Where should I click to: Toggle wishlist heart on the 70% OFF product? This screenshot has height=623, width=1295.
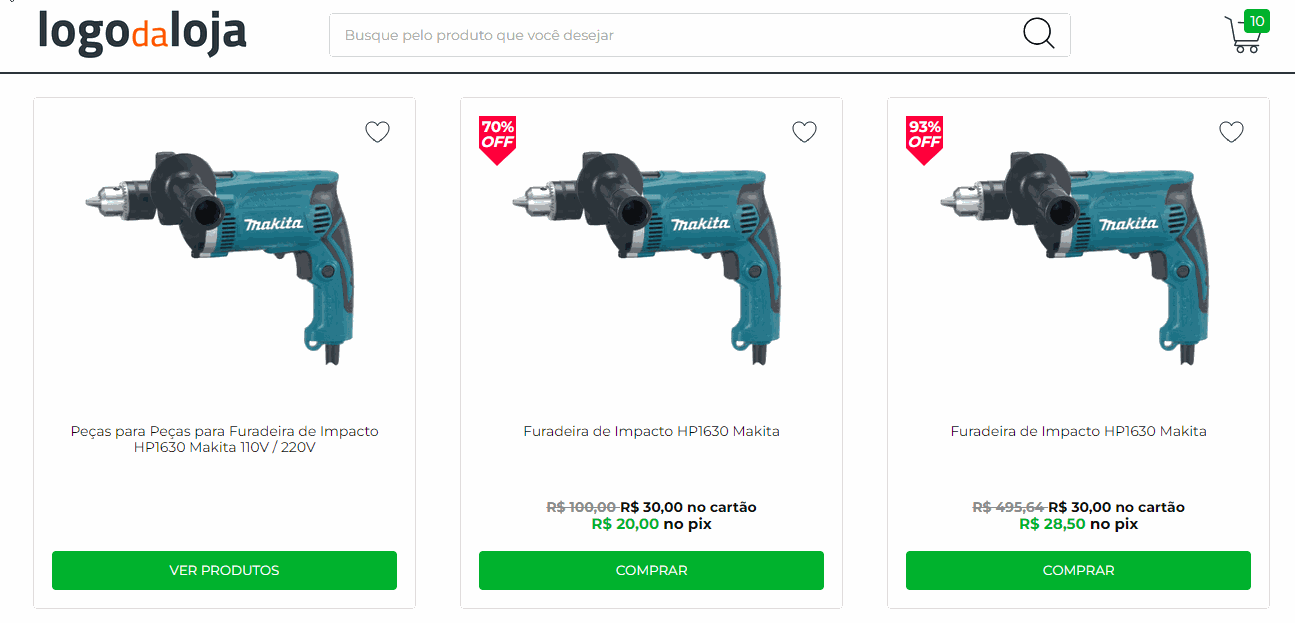(x=804, y=132)
